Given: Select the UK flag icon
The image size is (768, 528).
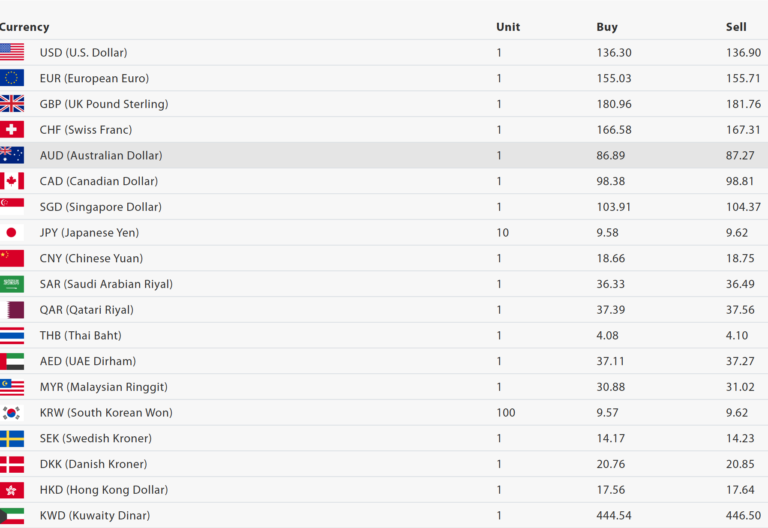Looking at the screenshot, I should (x=12, y=104).
